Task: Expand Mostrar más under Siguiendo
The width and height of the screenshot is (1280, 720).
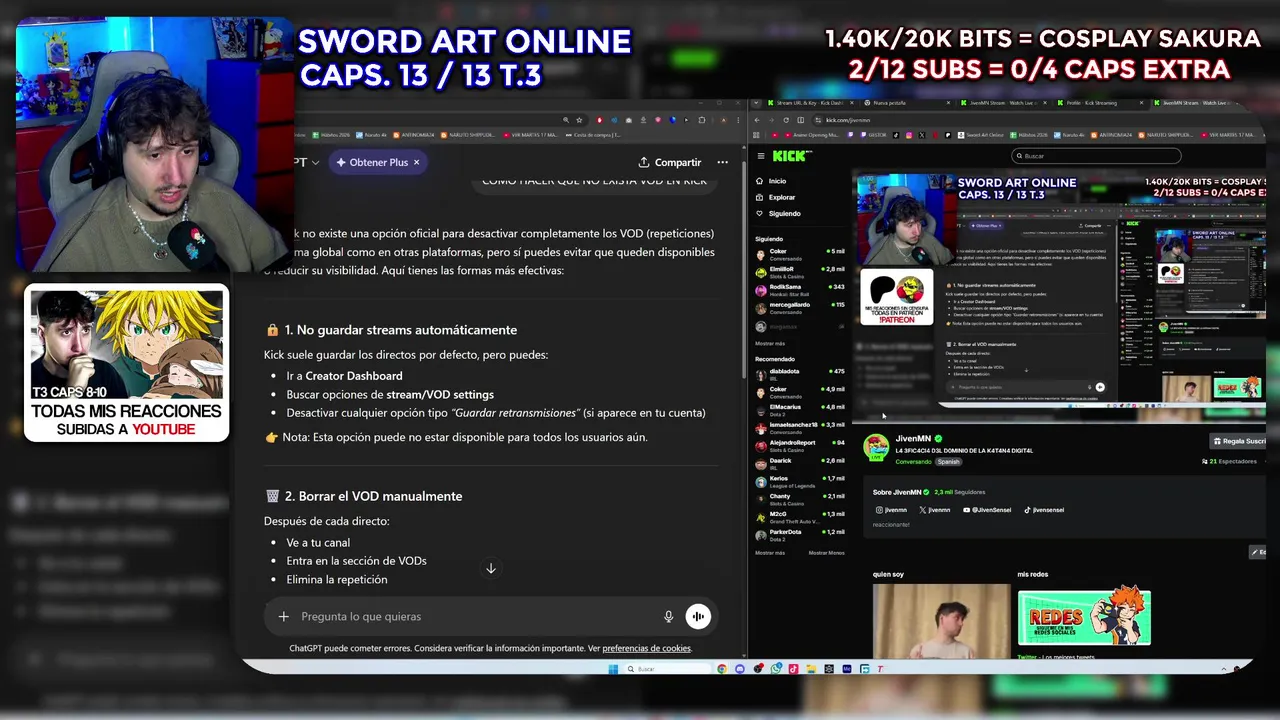Action: (770, 343)
